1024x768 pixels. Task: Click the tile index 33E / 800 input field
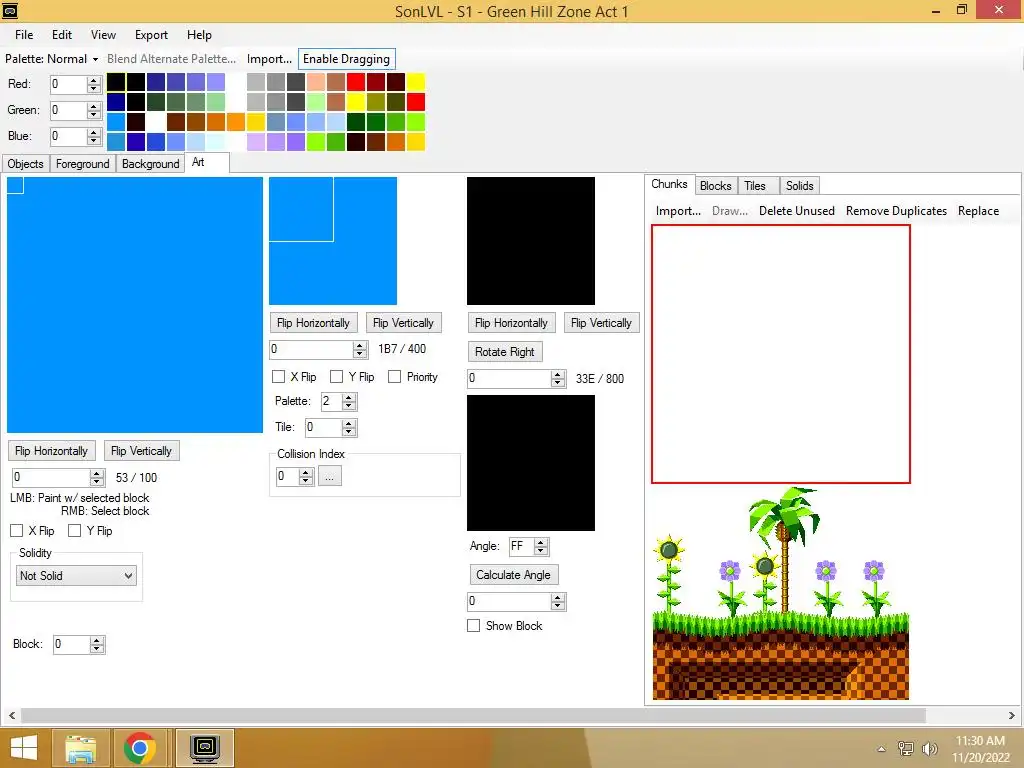click(509, 378)
